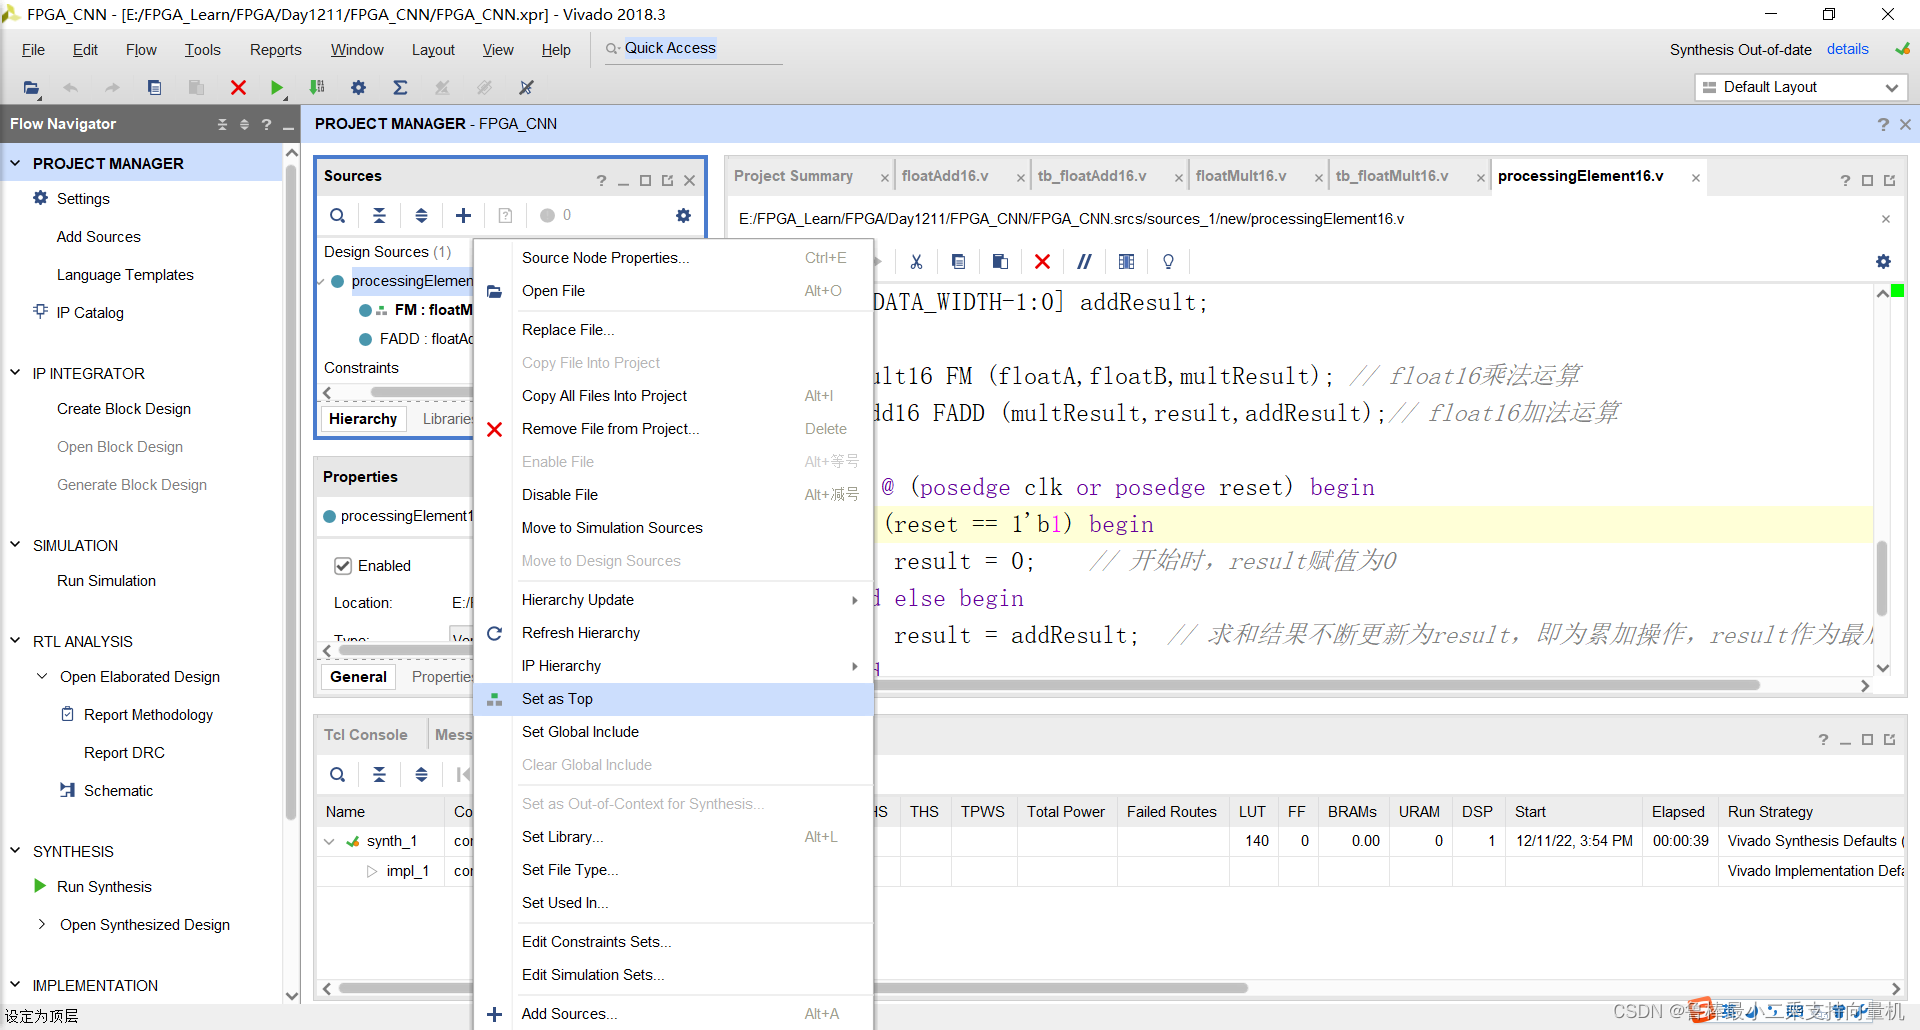The image size is (1920, 1030).
Task: Select the Hierarchy tab in Sources
Action: pyautogui.click(x=363, y=419)
